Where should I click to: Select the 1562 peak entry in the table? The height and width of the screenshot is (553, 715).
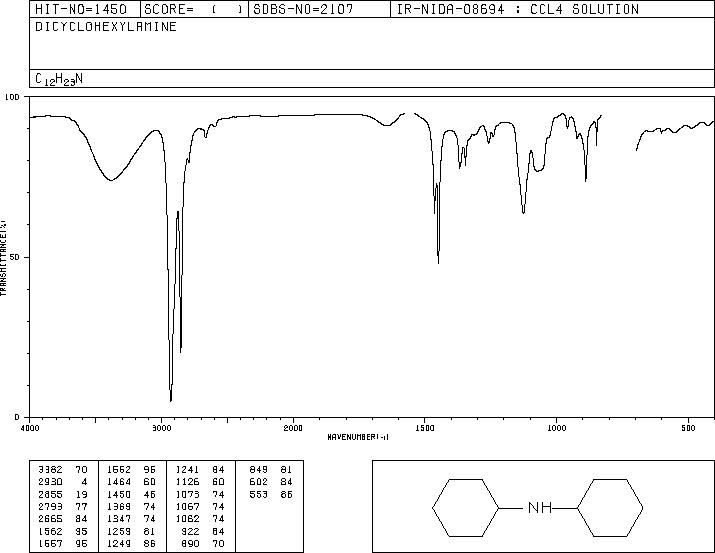[x=63, y=531]
